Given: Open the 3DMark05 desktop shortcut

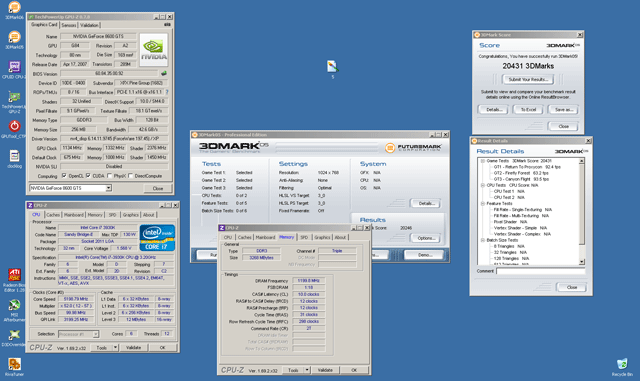Looking at the screenshot, I should pyautogui.click(x=14, y=40).
